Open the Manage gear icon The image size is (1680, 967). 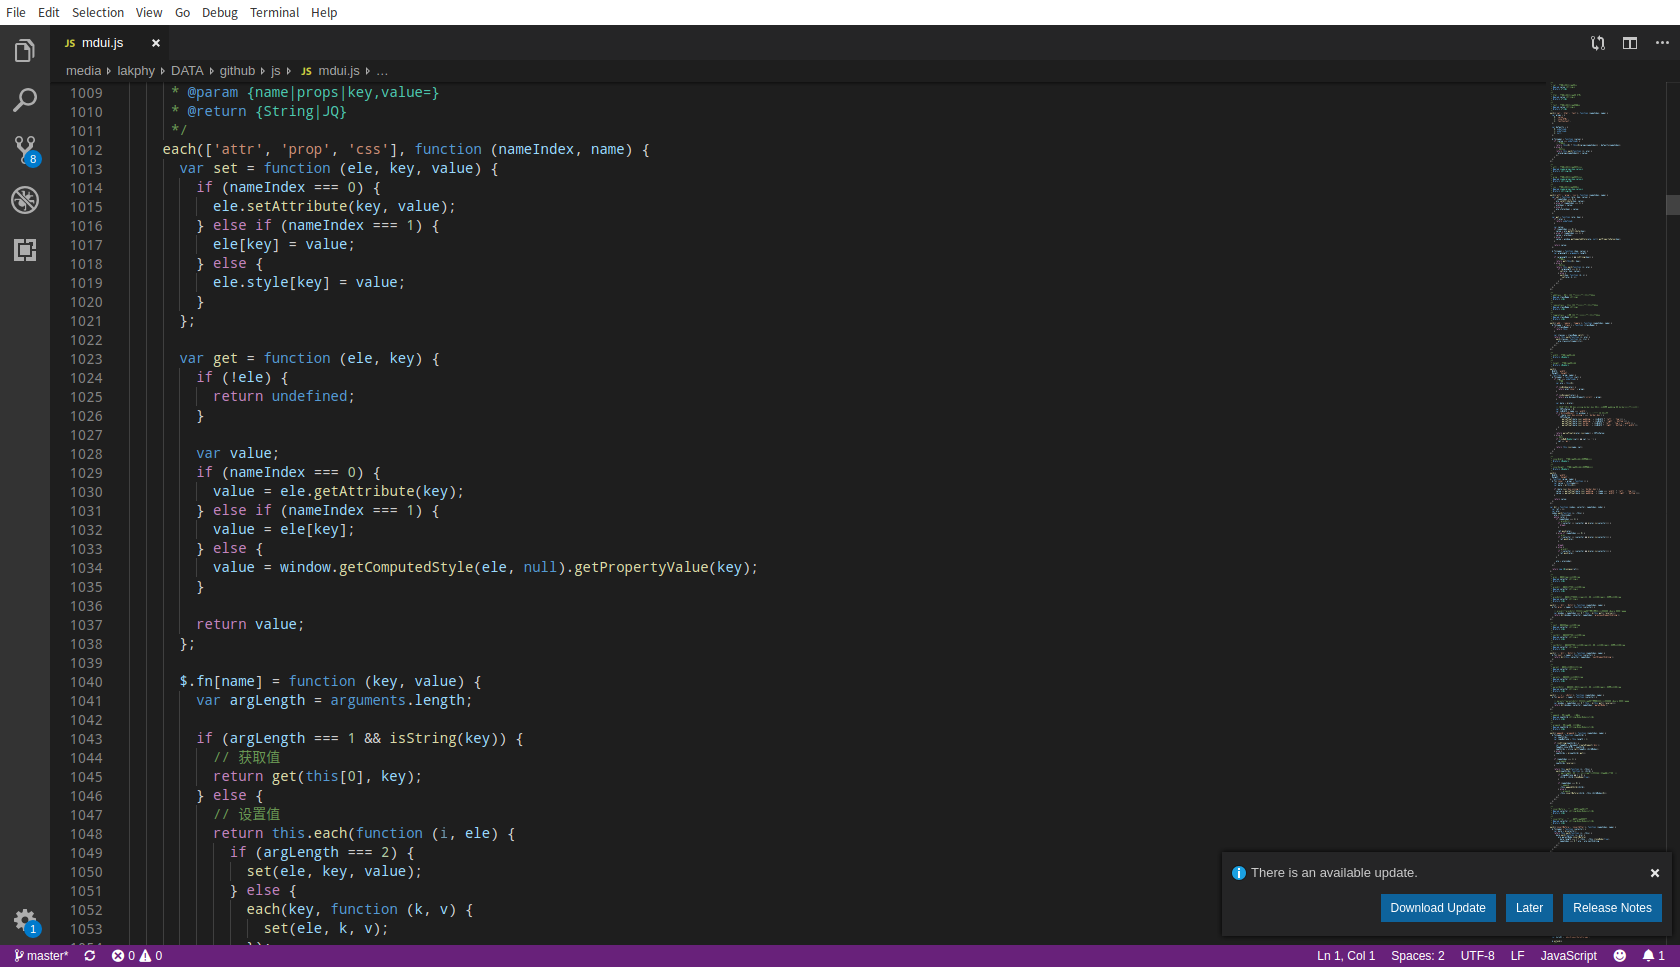pos(25,920)
